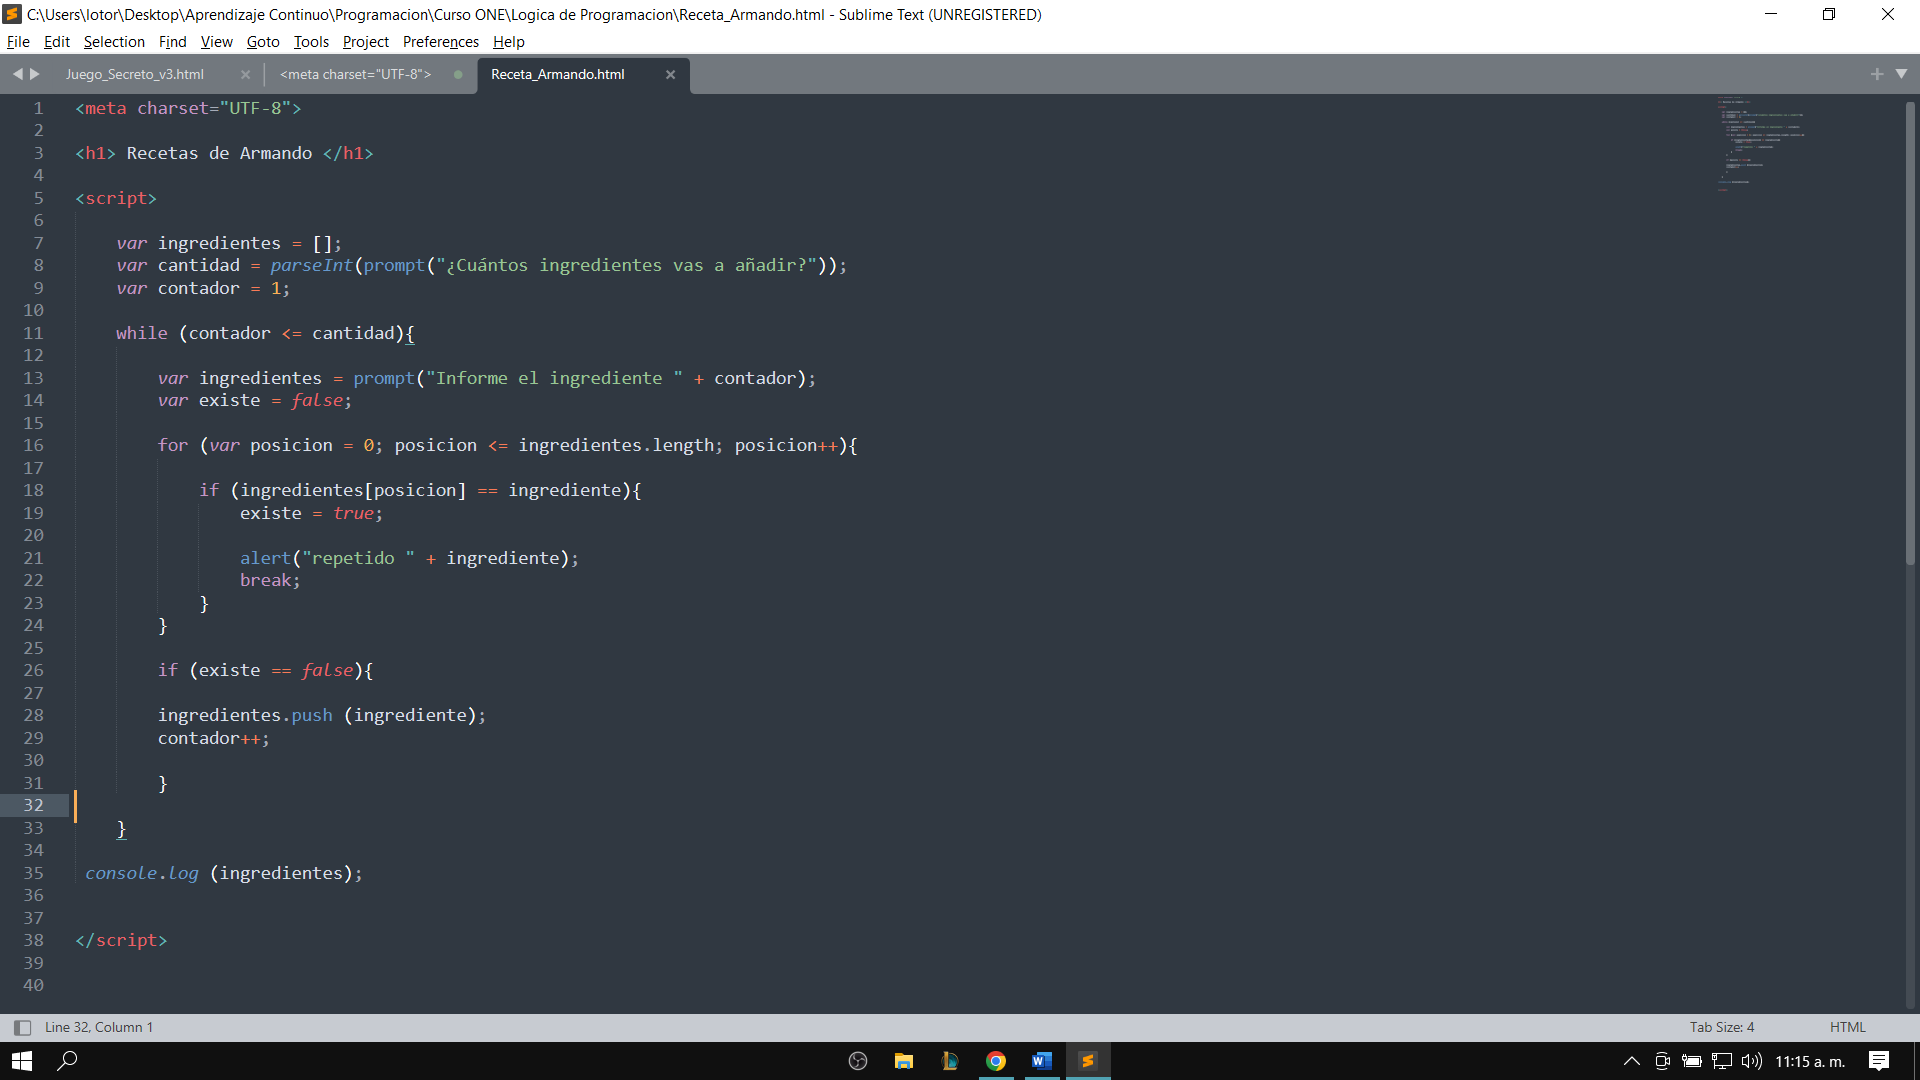Image resolution: width=1920 pixels, height=1080 pixels.
Task: Select the Receta_Armando.html tab
Action: click(558, 75)
